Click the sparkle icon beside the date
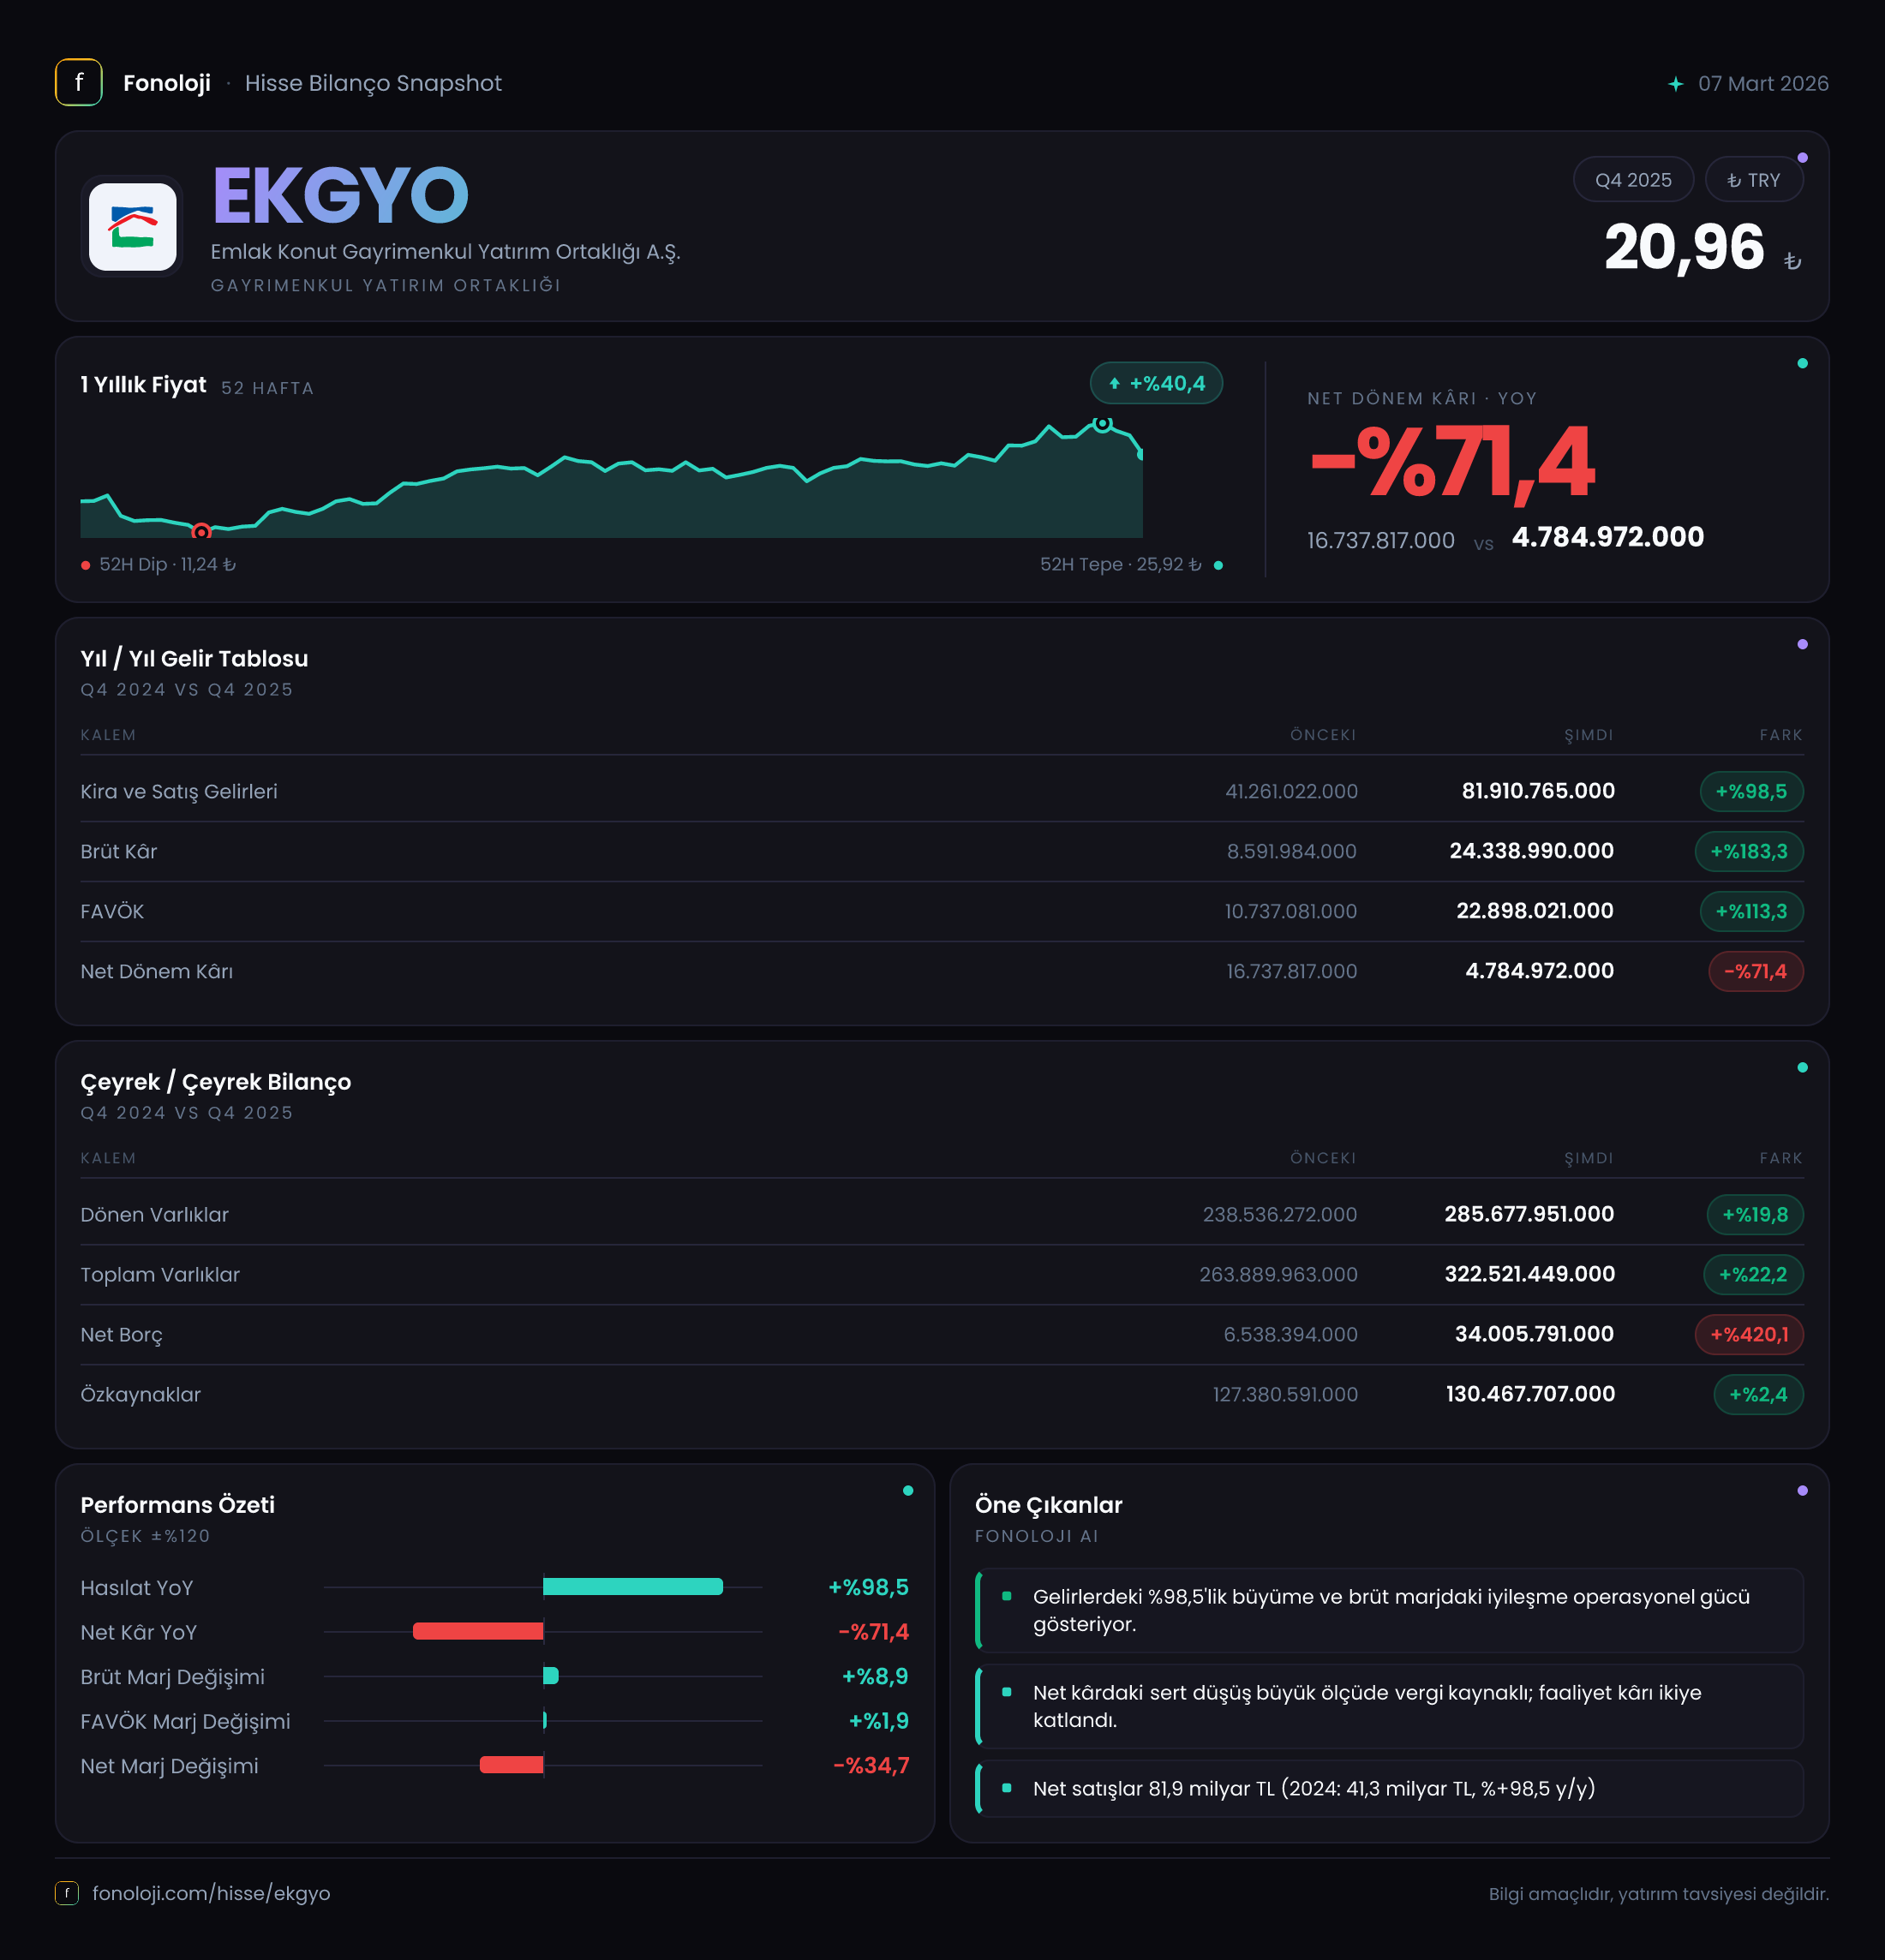This screenshot has height=1960, width=1885. click(x=1675, y=84)
